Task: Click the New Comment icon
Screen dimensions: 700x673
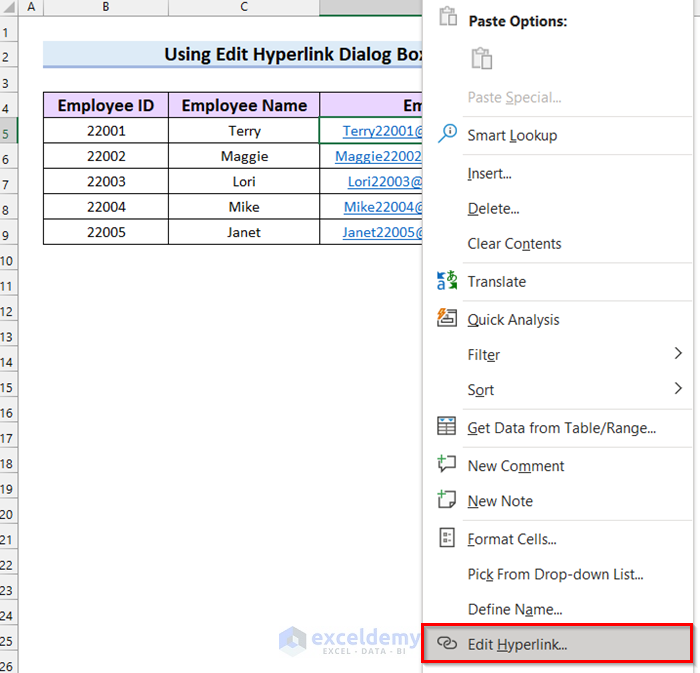Action: click(446, 464)
